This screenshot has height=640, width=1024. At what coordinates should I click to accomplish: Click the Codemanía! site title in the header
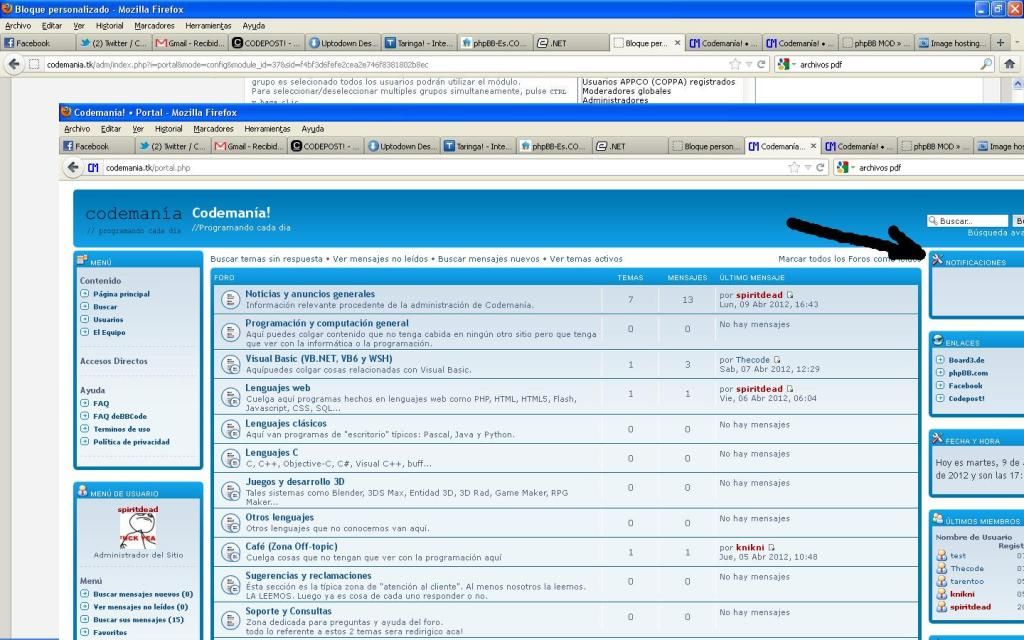[x=231, y=212]
